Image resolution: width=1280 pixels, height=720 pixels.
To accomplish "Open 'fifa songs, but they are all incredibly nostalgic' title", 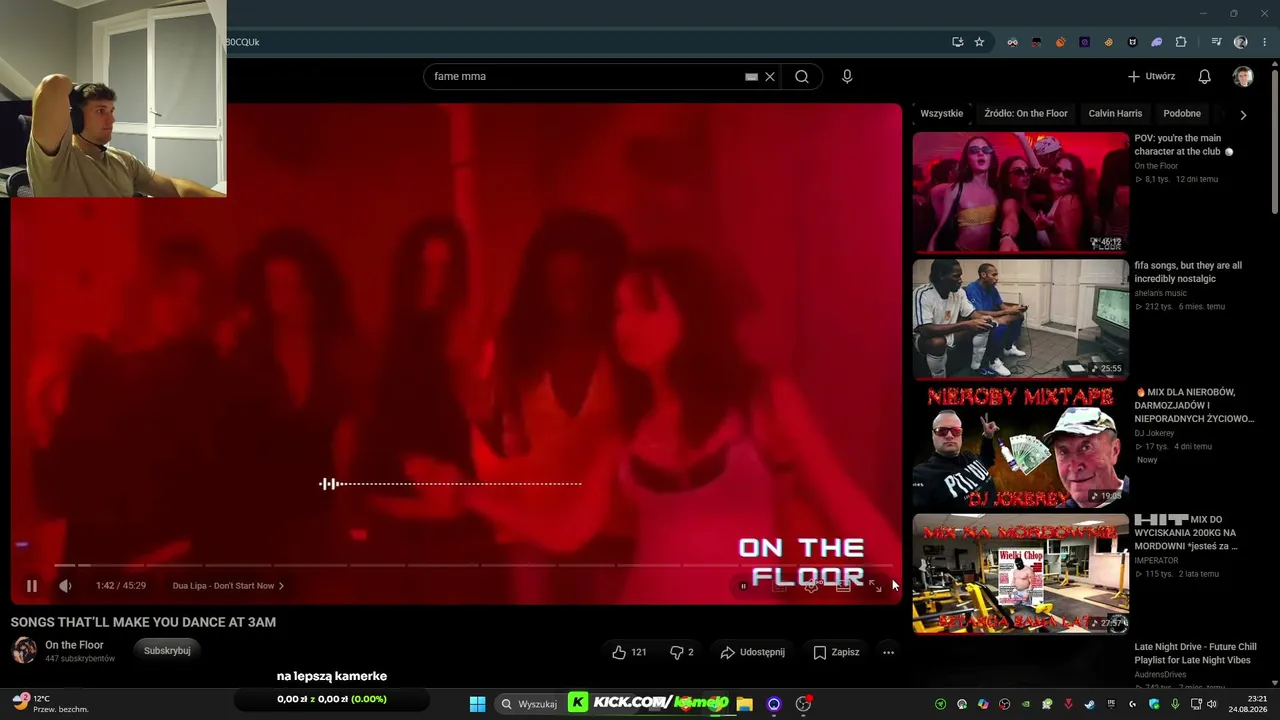I will [1188, 272].
